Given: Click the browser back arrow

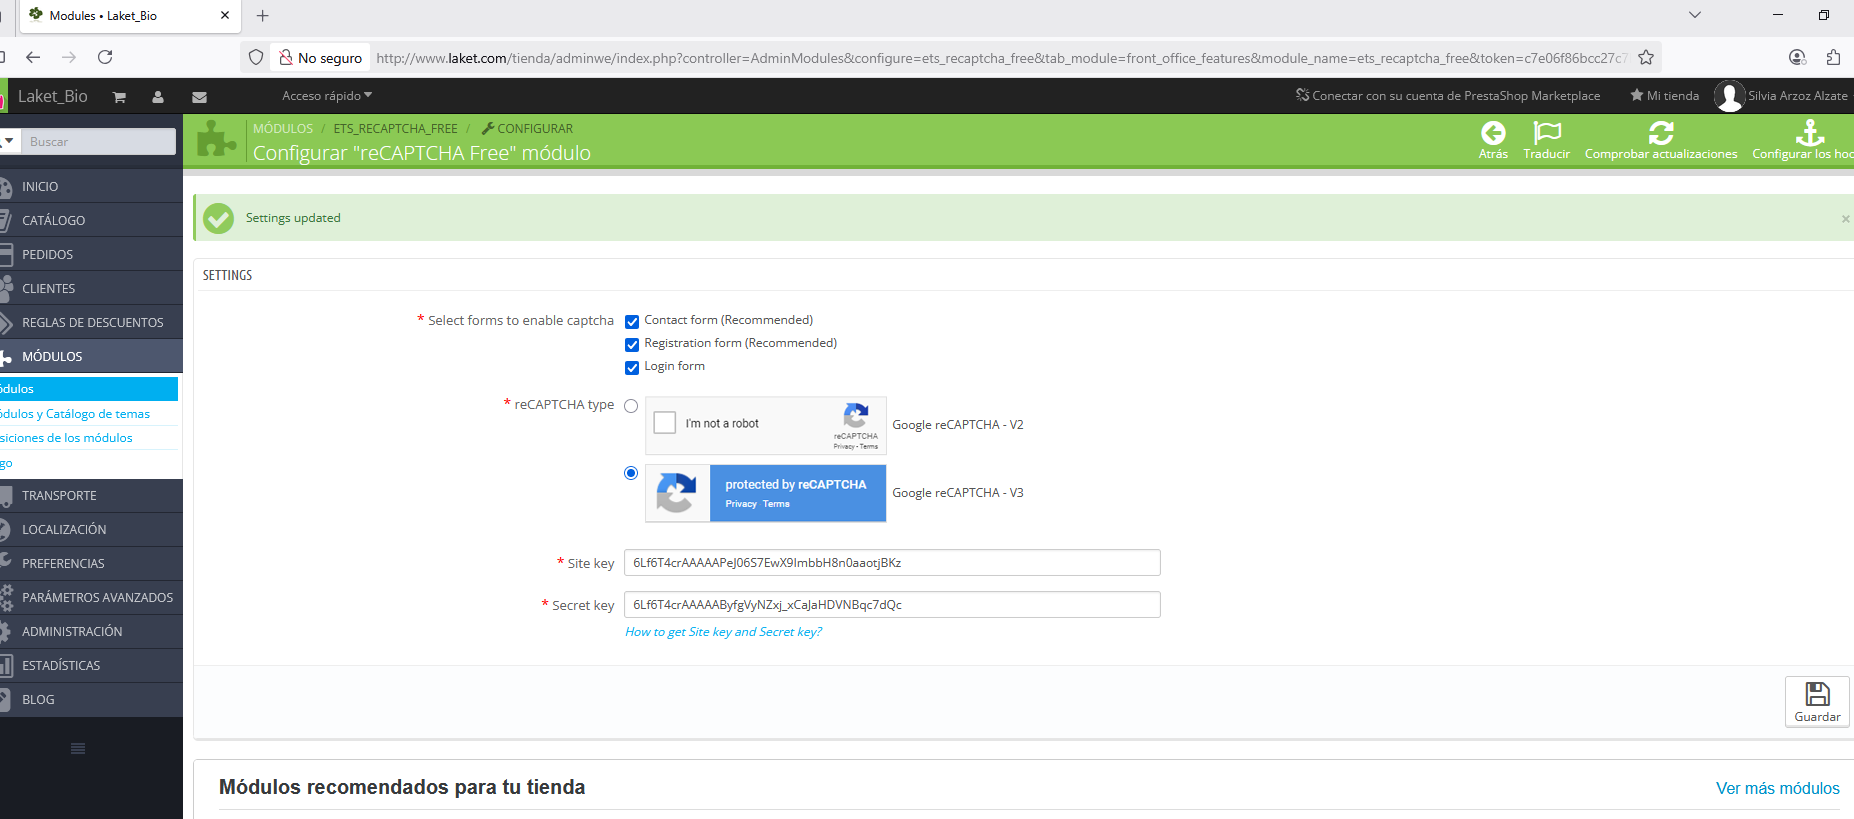Looking at the screenshot, I should click(33, 58).
